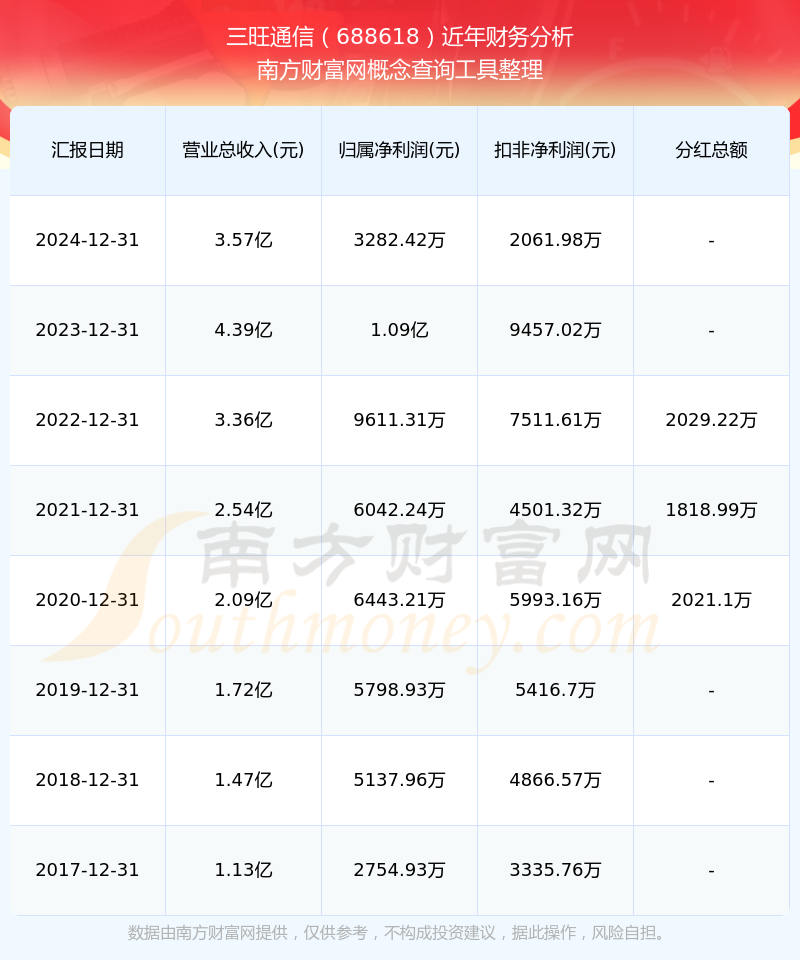800x960 pixels.
Task: Click the revenue value 1.13亿
Action: (244, 870)
